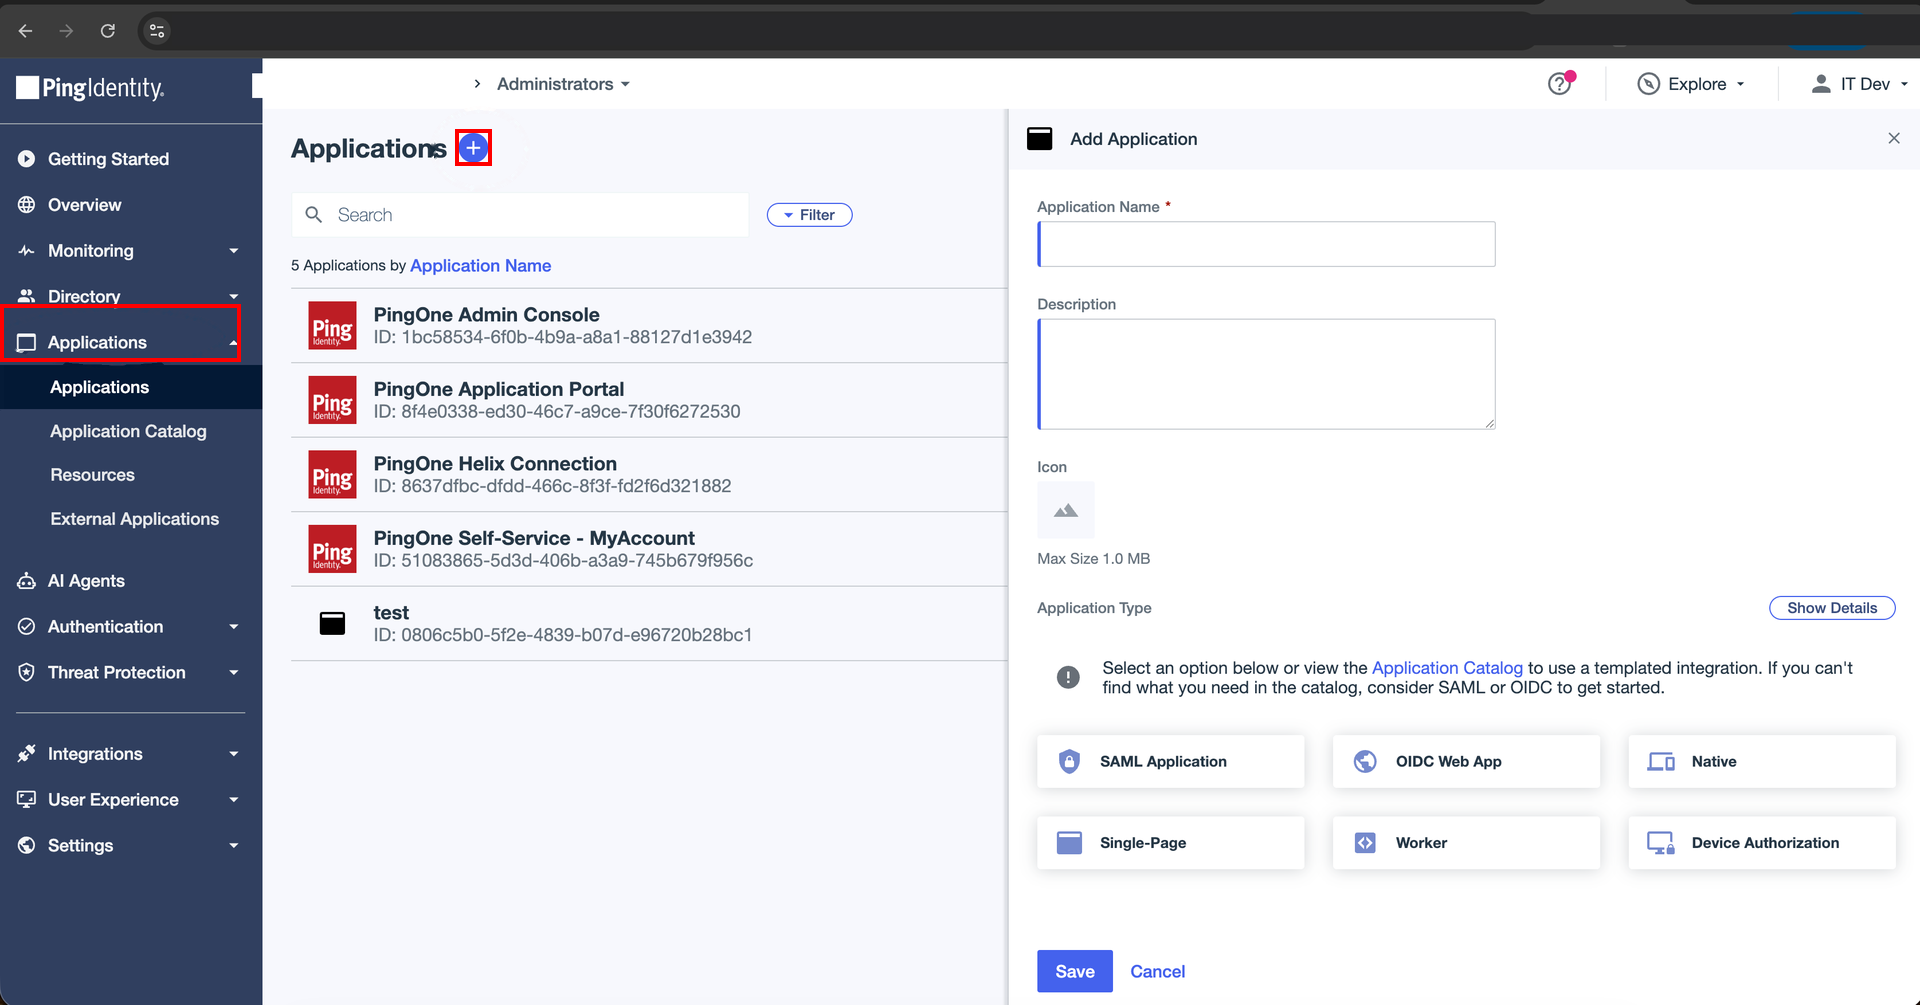
Task: Click the PingOne Helix Connection logo
Action: (x=333, y=475)
